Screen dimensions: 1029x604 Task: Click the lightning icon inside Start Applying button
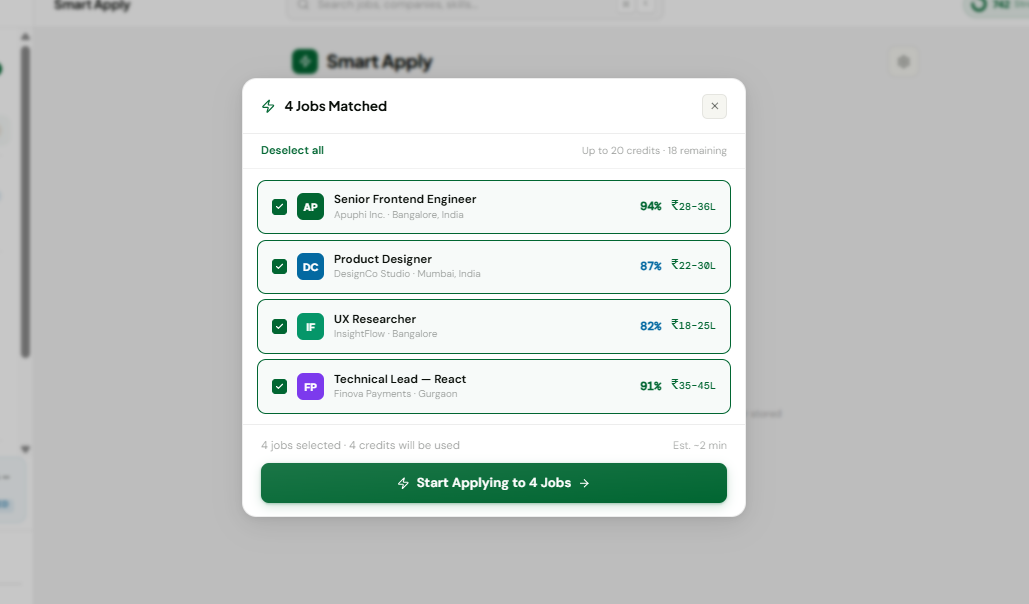pos(404,483)
